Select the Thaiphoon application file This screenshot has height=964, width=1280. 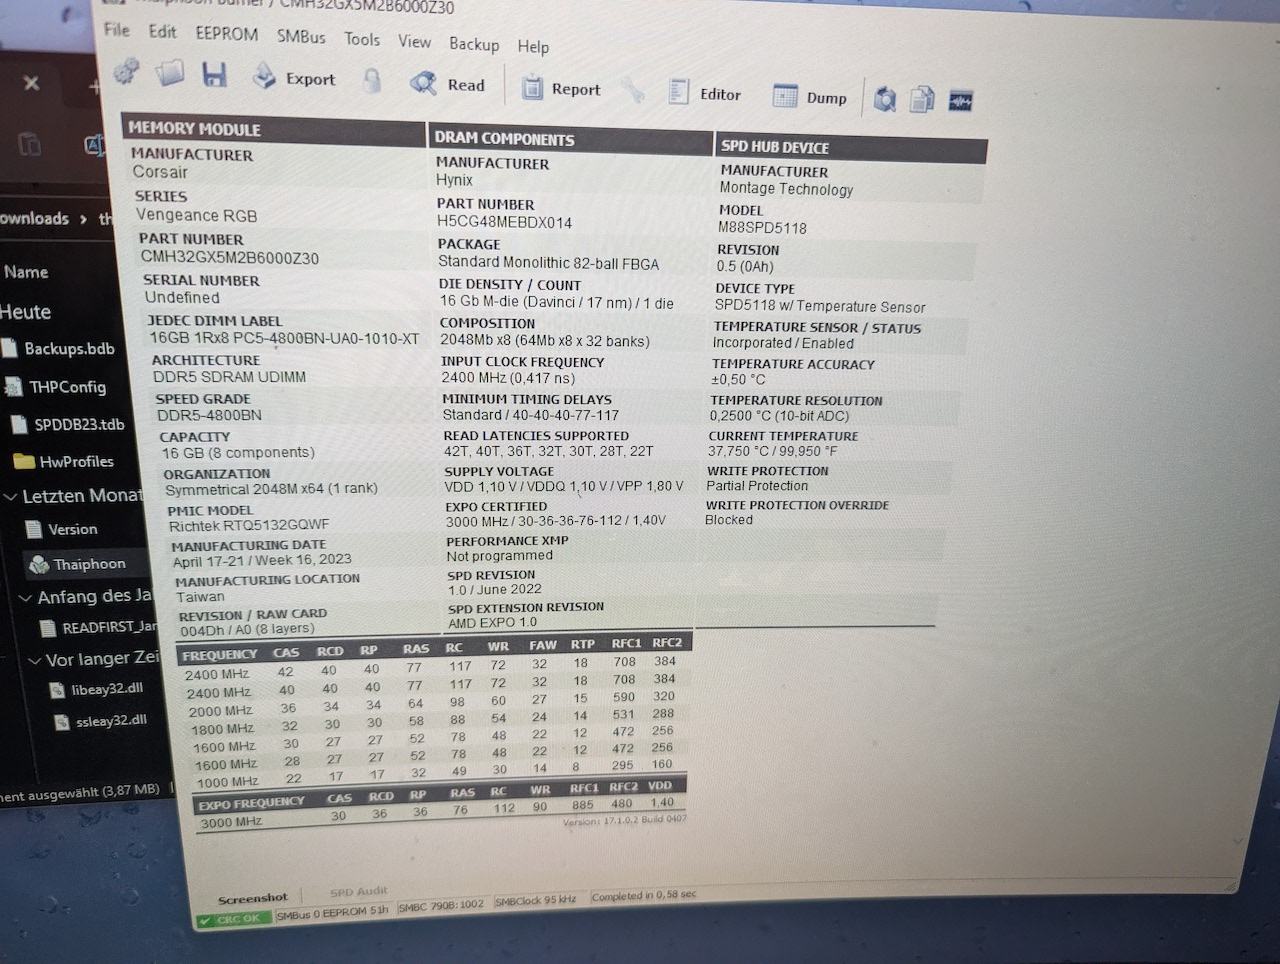pyautogui.click(x=78, y=564)
